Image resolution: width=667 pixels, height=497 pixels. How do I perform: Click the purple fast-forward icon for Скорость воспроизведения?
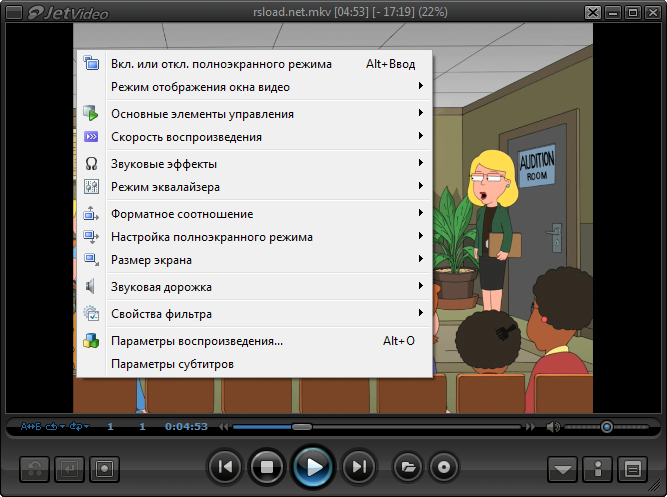pyautogui.click(x=91, y=137)
